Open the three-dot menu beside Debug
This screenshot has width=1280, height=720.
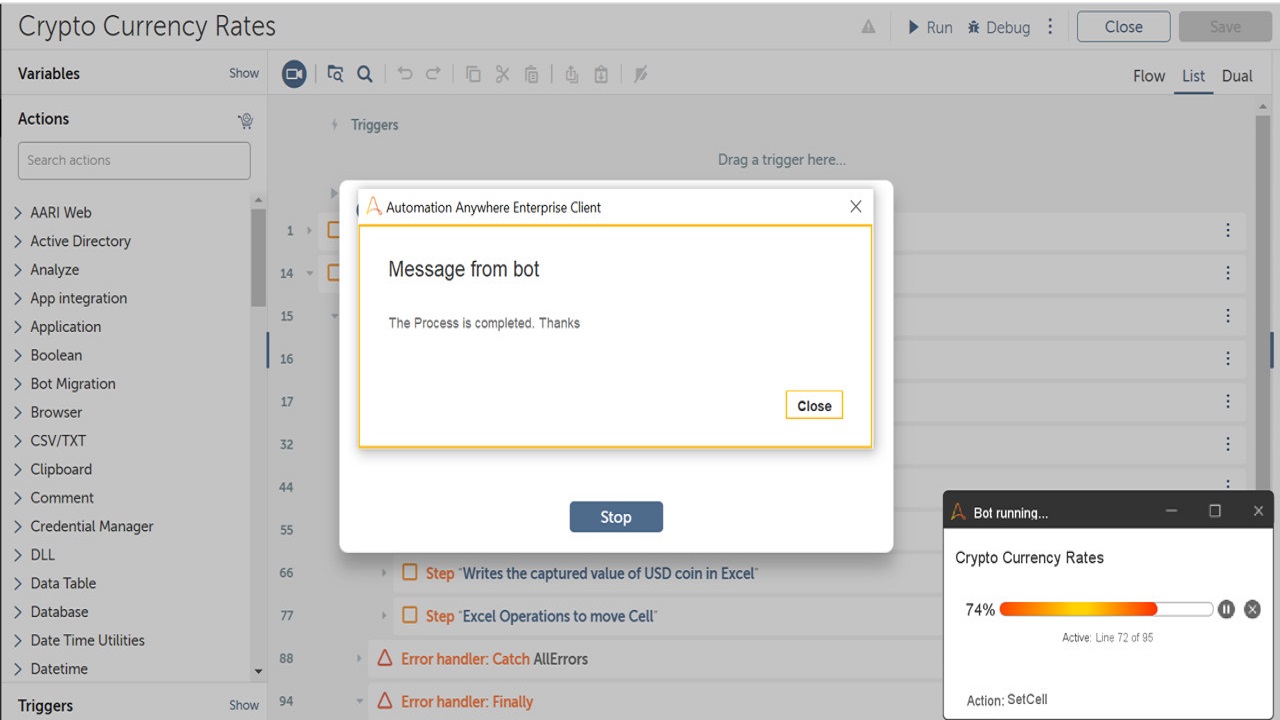coord(1050,27)
